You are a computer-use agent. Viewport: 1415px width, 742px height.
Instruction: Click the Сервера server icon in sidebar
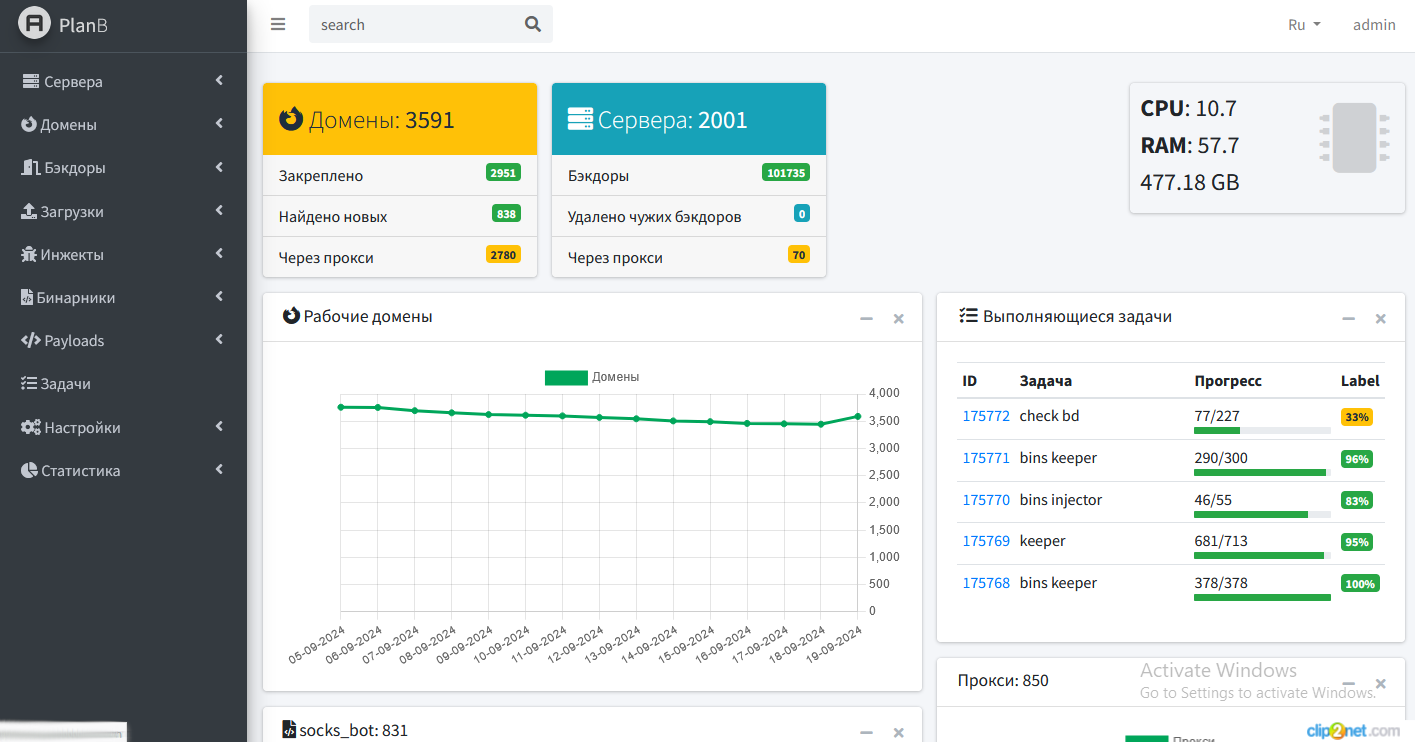pyautogui.click(x=30, y=82)
